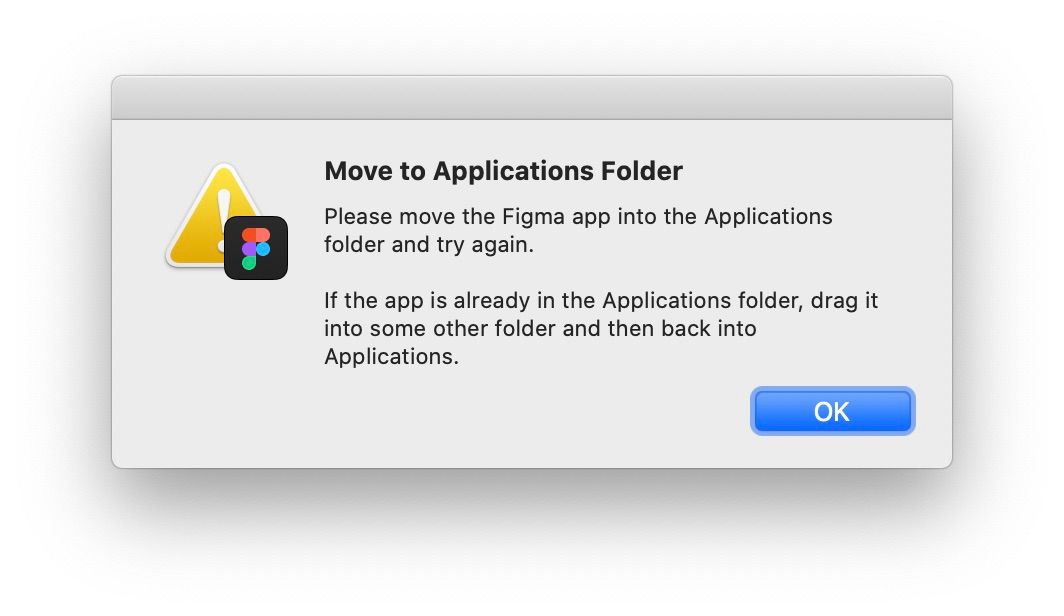This screenshot has height=616, width=1064.
Task: Click the green circle of the Figma logo
Action: [249, 263]
